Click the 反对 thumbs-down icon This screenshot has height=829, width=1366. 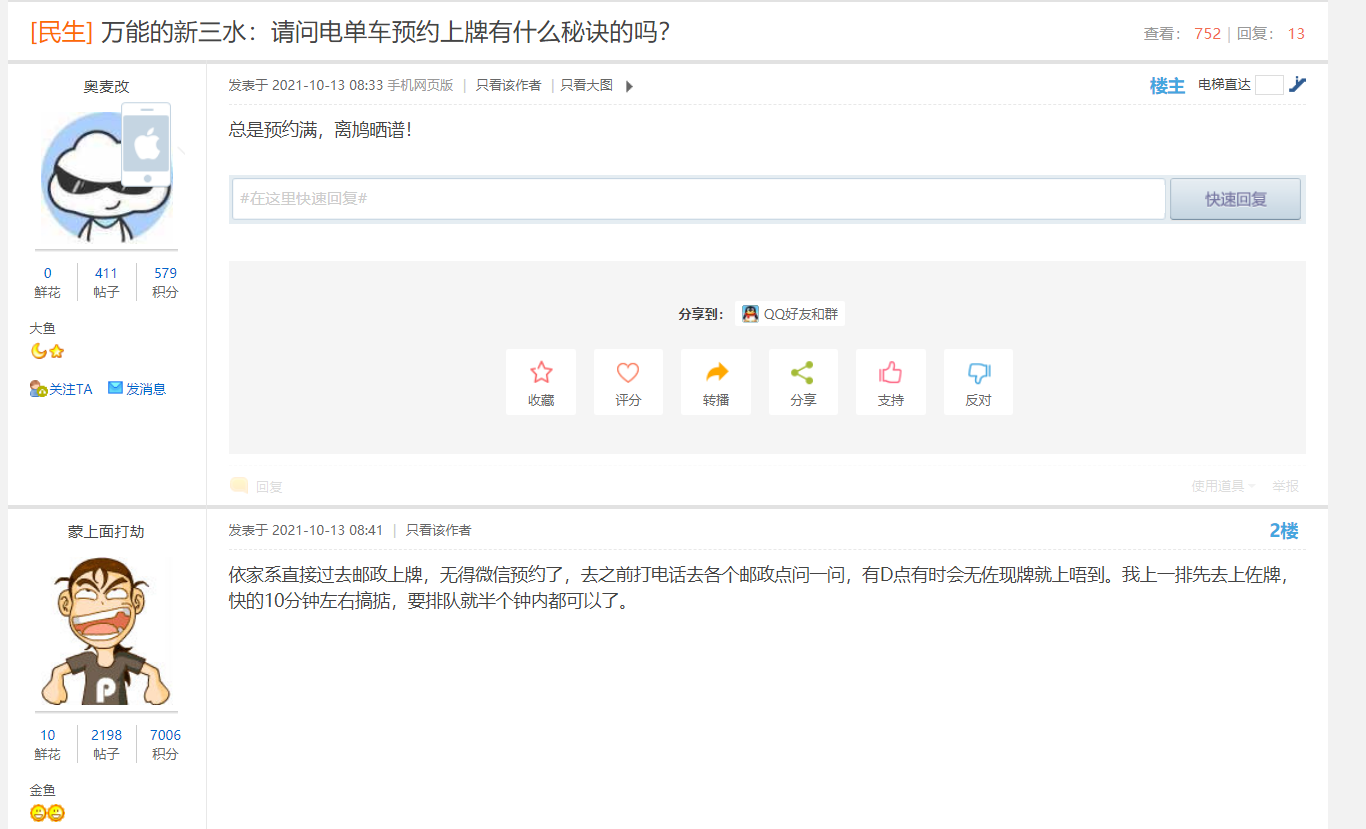click(978, 373)
